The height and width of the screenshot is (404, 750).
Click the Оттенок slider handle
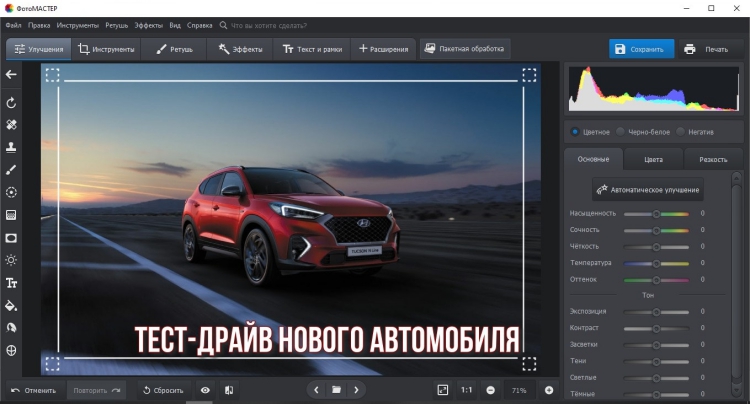[x=656, y=280]
